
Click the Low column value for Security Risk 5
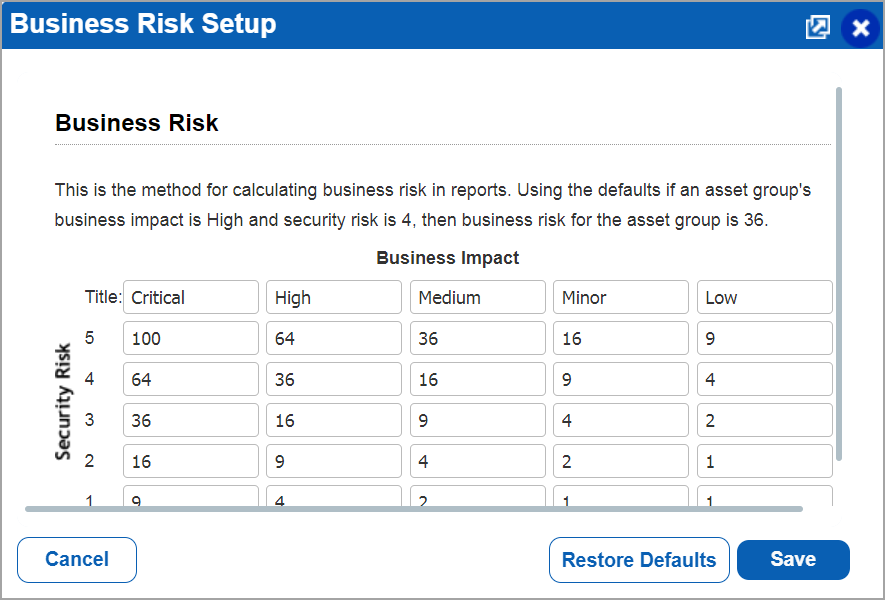[x=764, y=338]
